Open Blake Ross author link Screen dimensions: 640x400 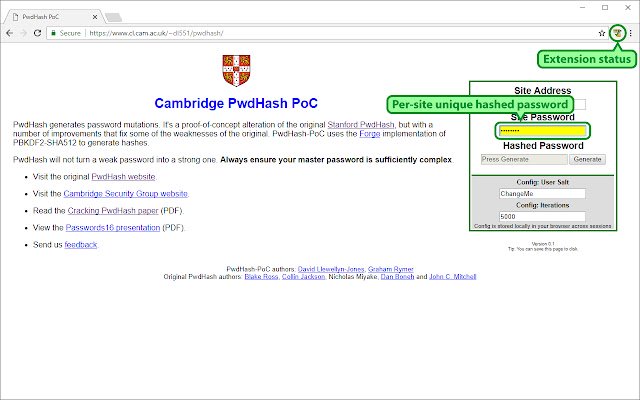[261, 276]
